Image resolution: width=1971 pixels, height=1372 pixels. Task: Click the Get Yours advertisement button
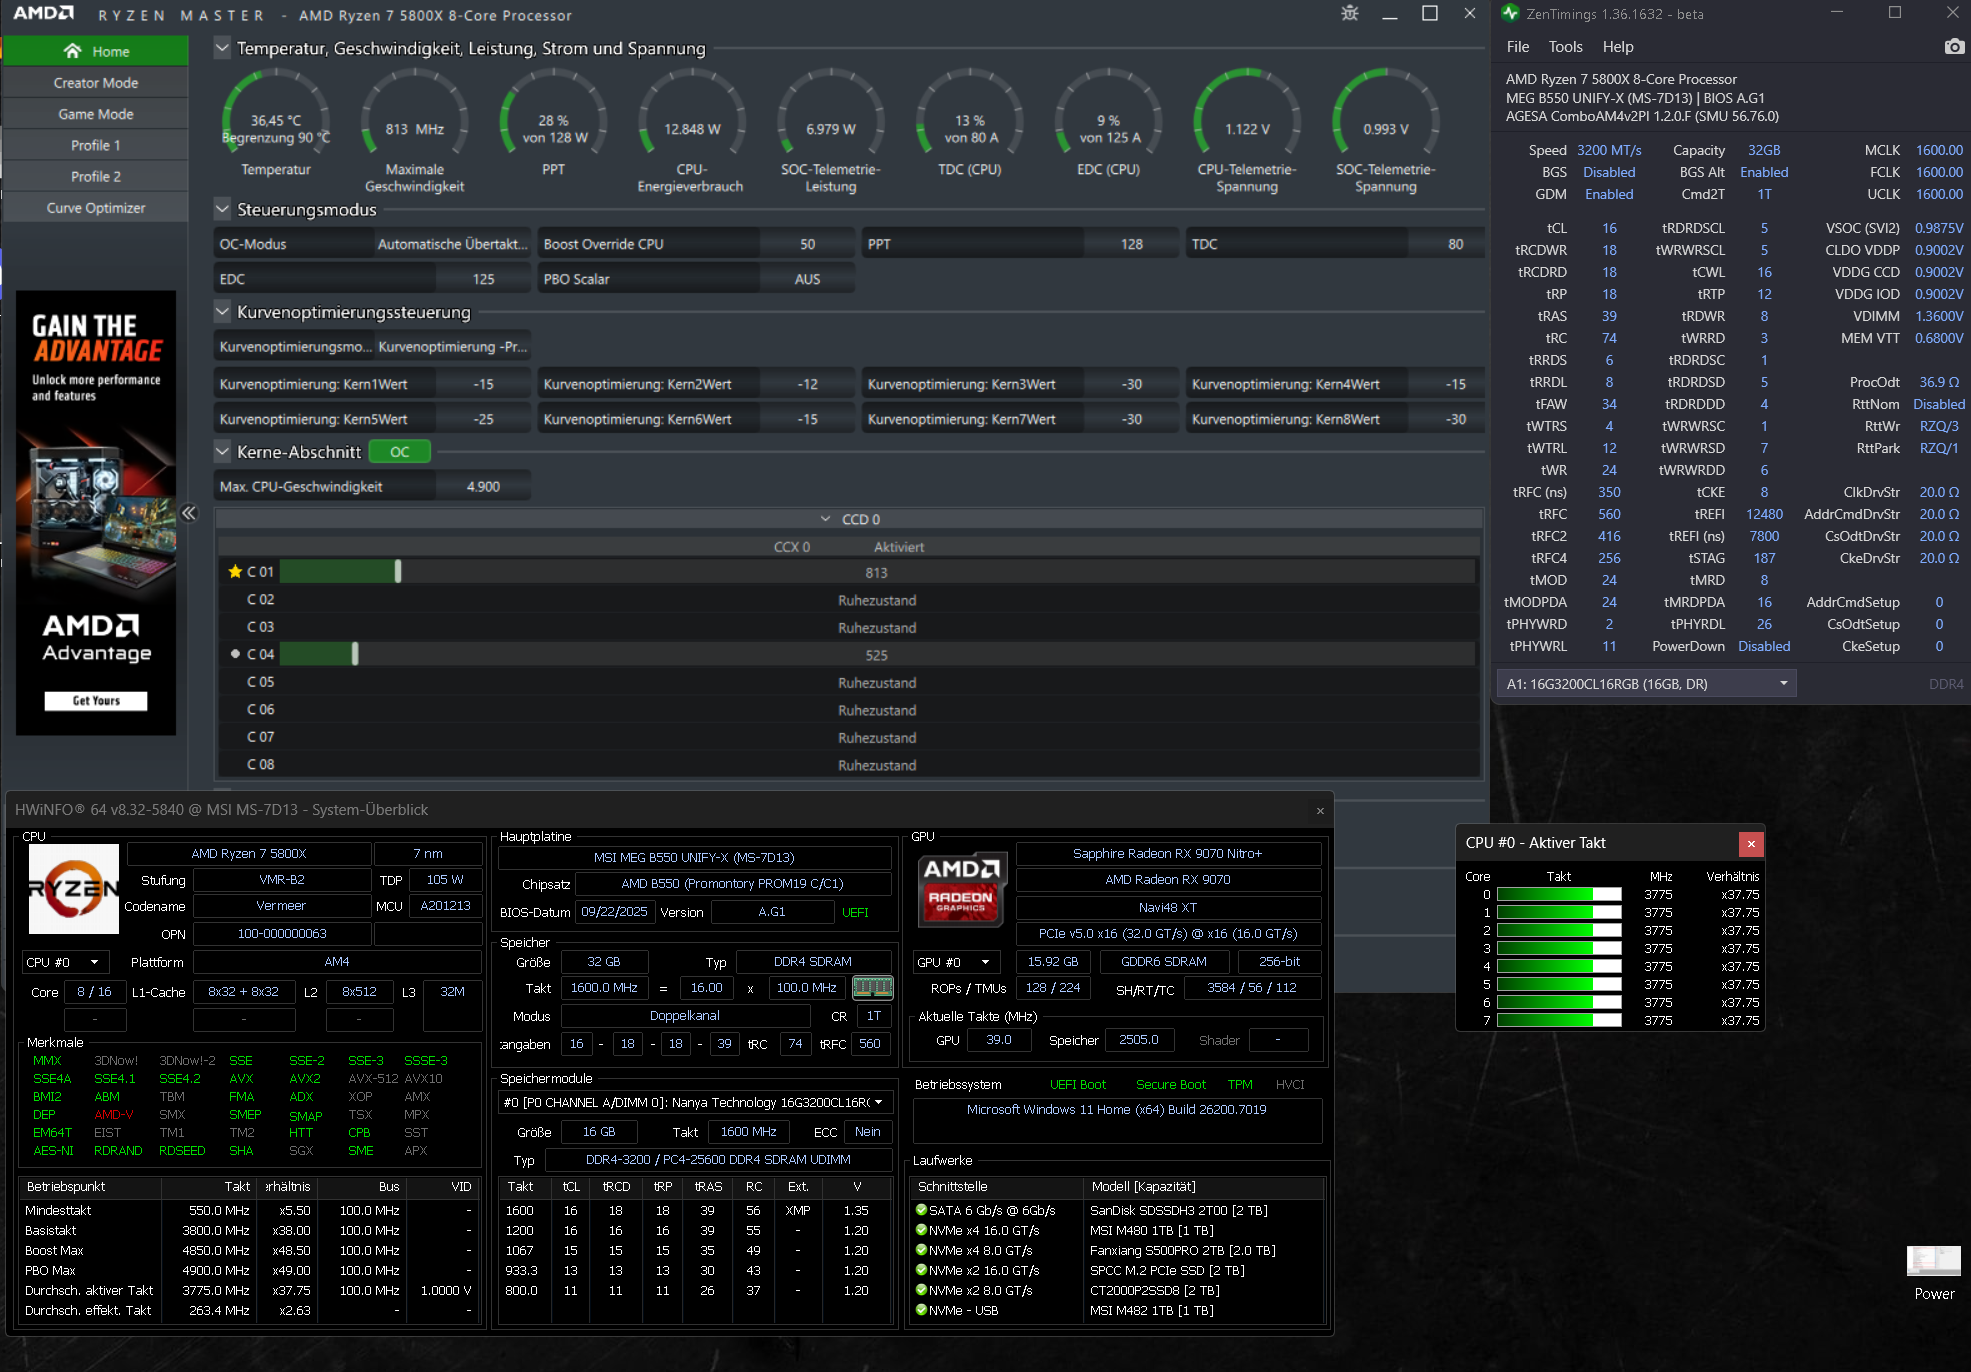click(x=96, y=701)
